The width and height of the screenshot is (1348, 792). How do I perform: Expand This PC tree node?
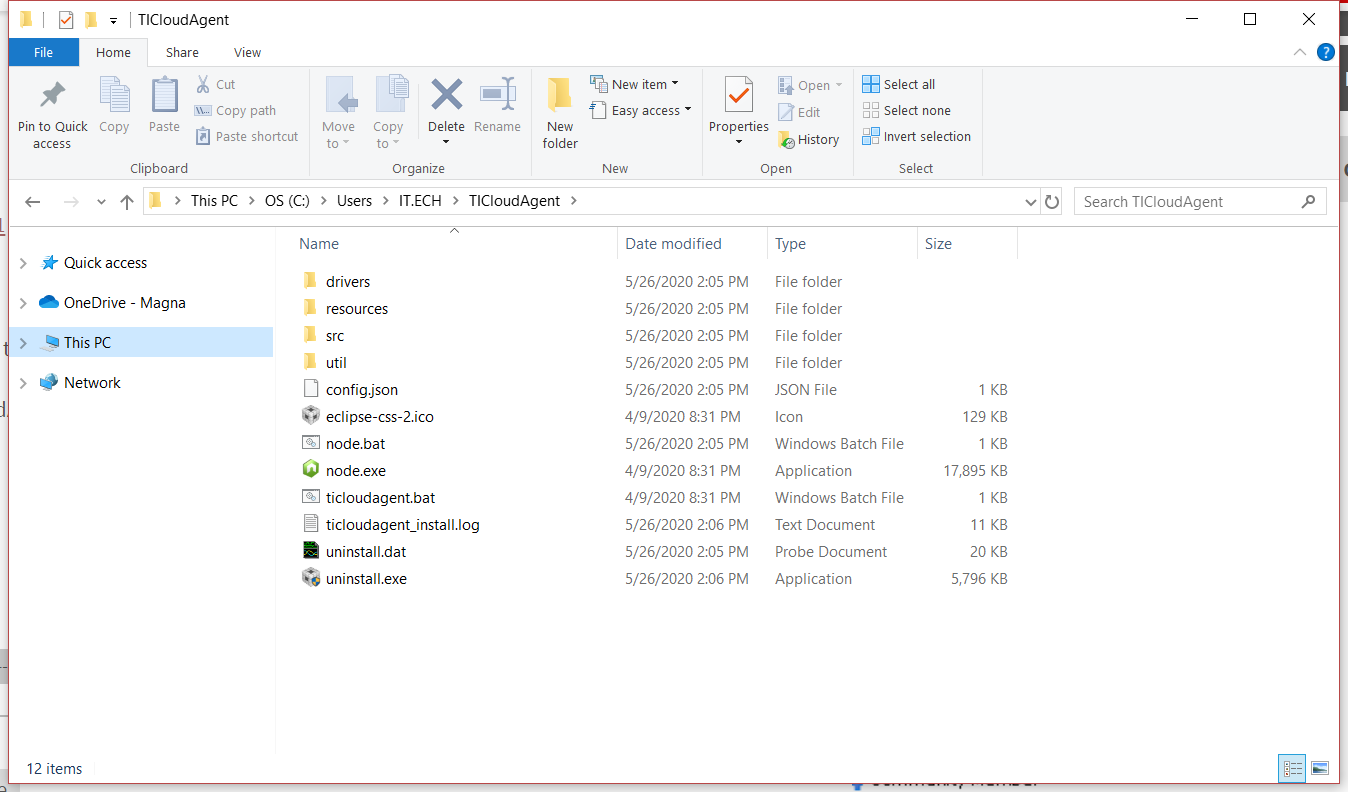[24, 343]
